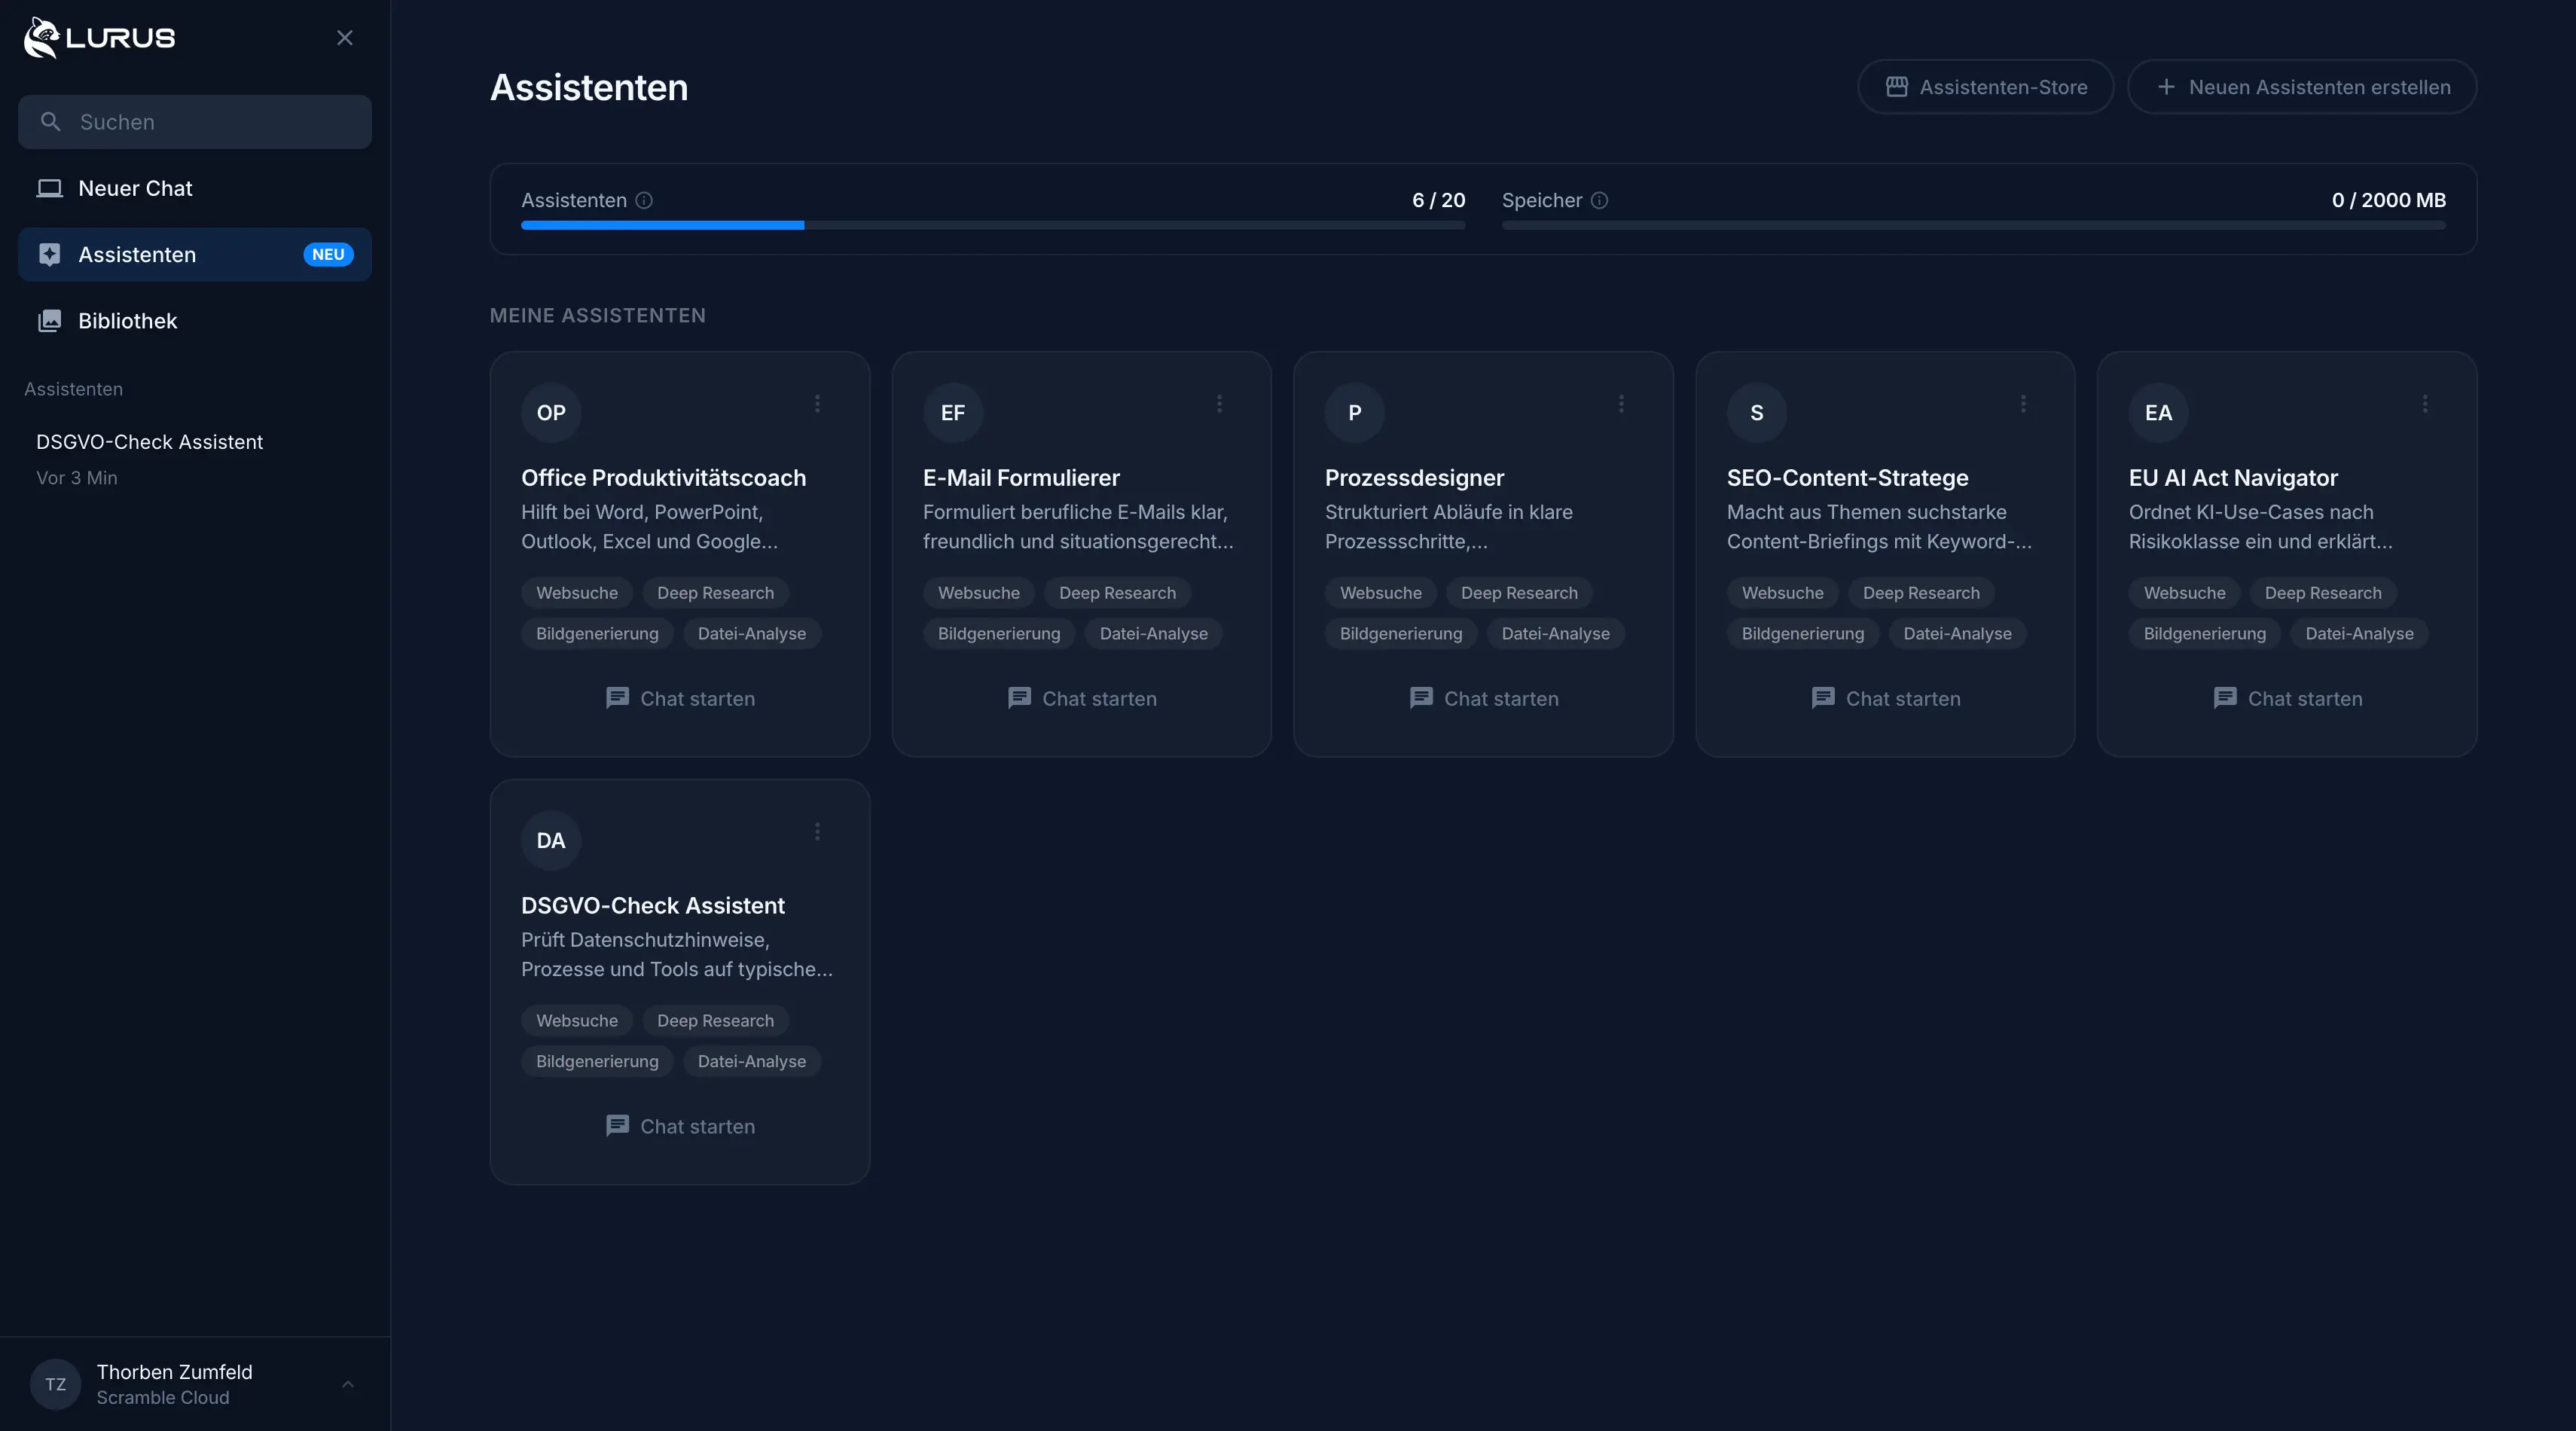The image size is (2576, 1431).
Task: Click the 6 / 20 assistants count
Action: click(1438, 200)
